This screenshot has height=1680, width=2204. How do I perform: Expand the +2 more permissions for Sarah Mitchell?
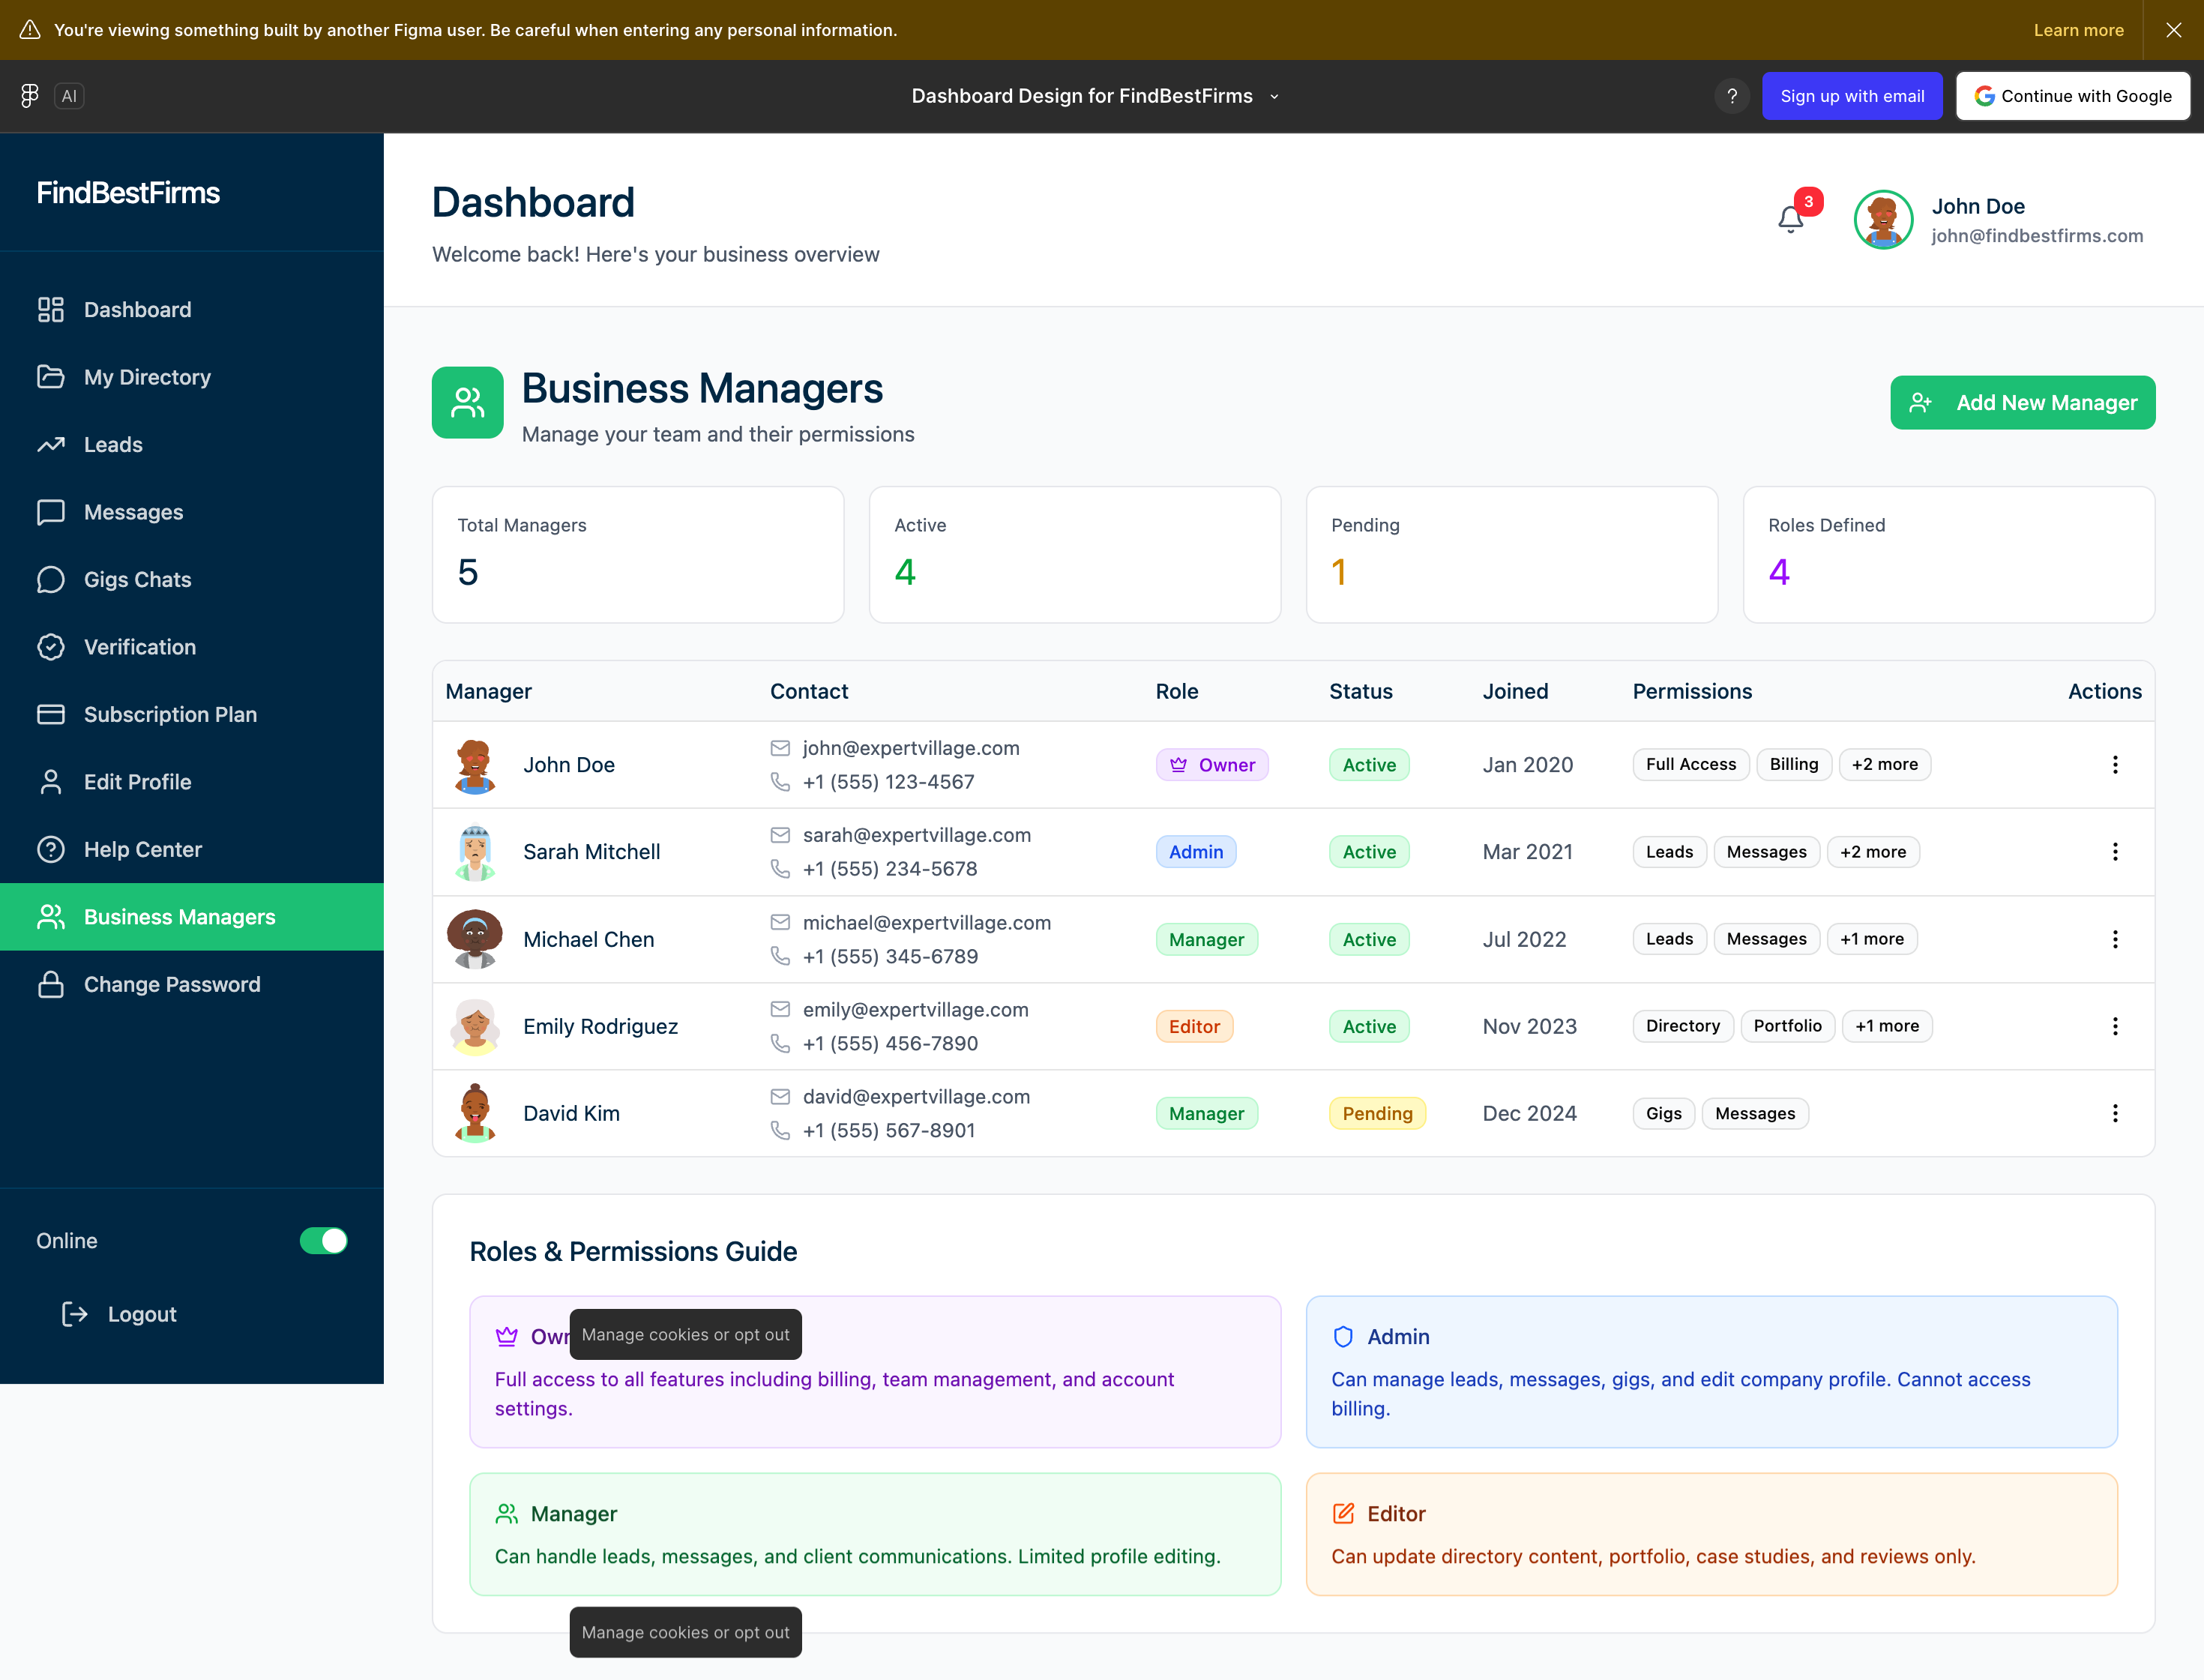click(1873, 851)
